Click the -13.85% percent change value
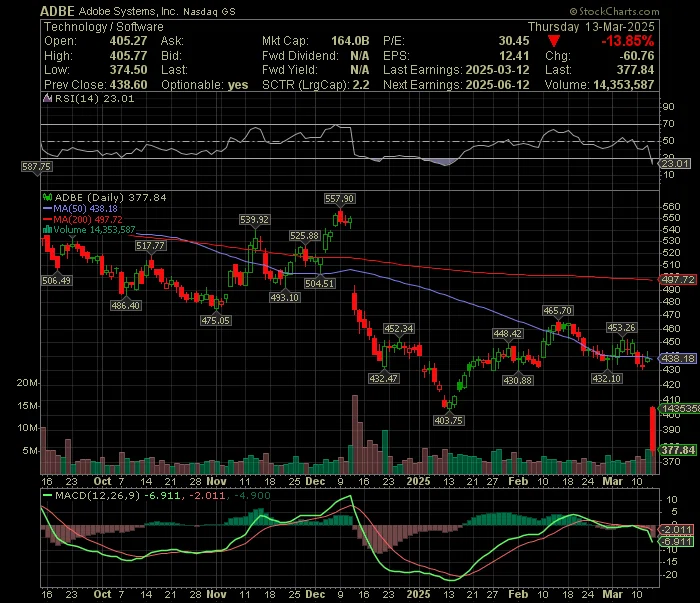700x603 pixels. (627, 41)
